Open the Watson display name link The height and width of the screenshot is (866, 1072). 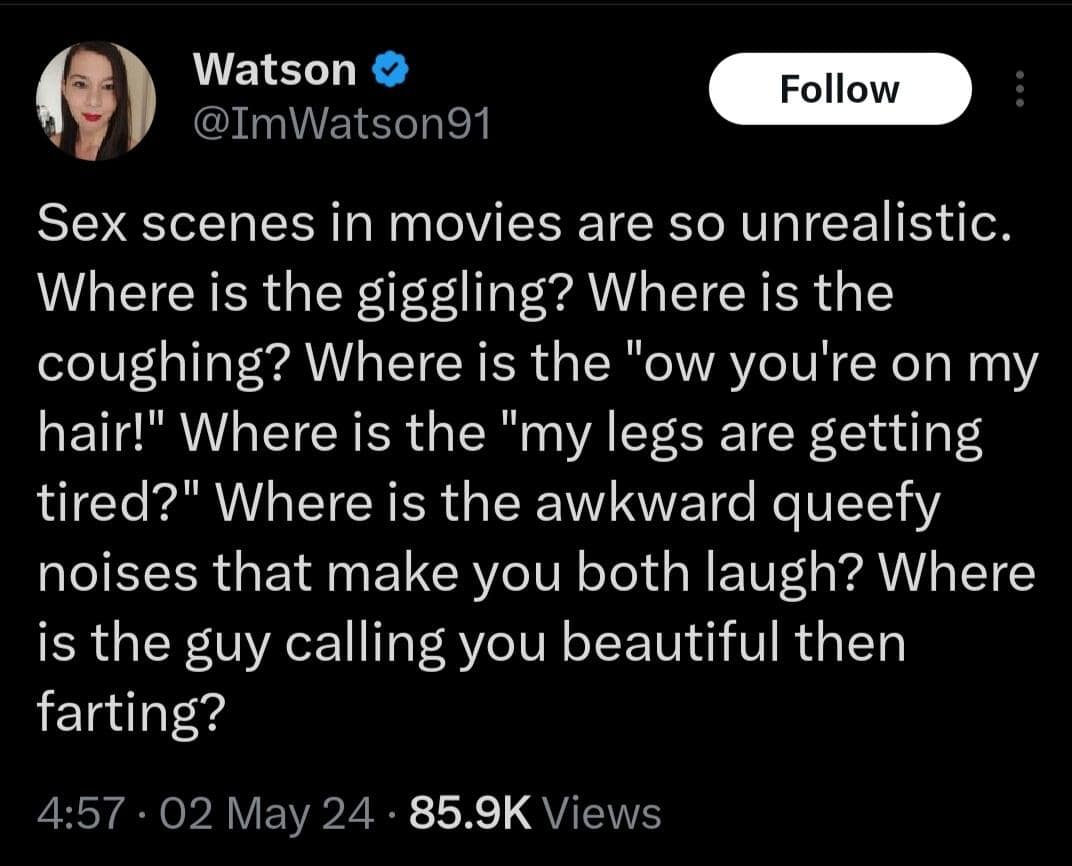[274, 69]
